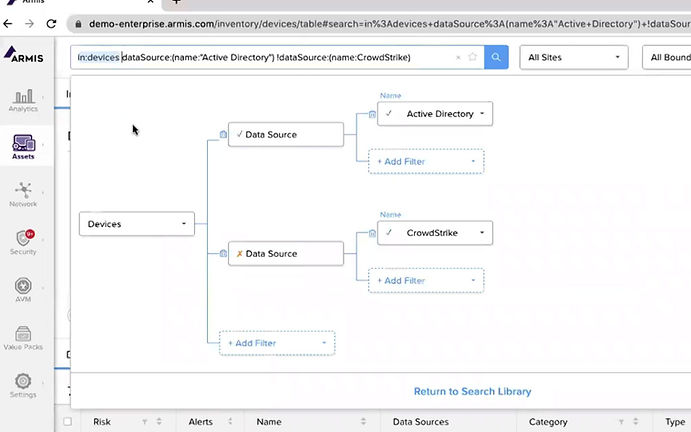
Task: Open the Active Directory name dropdown
Action: [x=435, y=114]
